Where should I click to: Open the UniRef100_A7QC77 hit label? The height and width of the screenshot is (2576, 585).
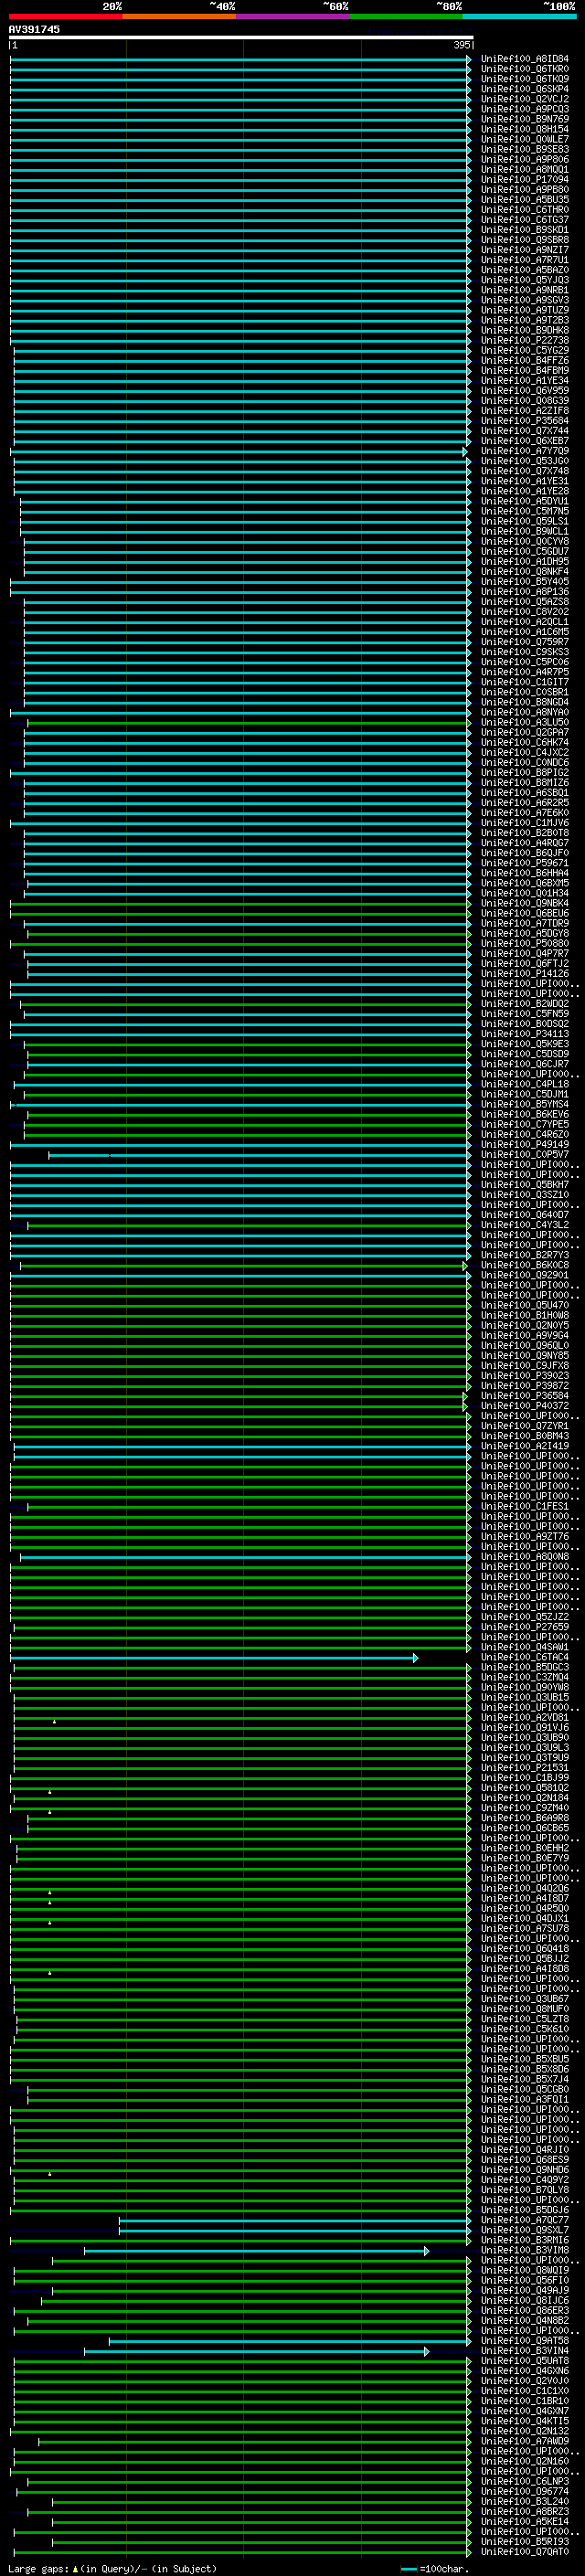coord(524,2221)
